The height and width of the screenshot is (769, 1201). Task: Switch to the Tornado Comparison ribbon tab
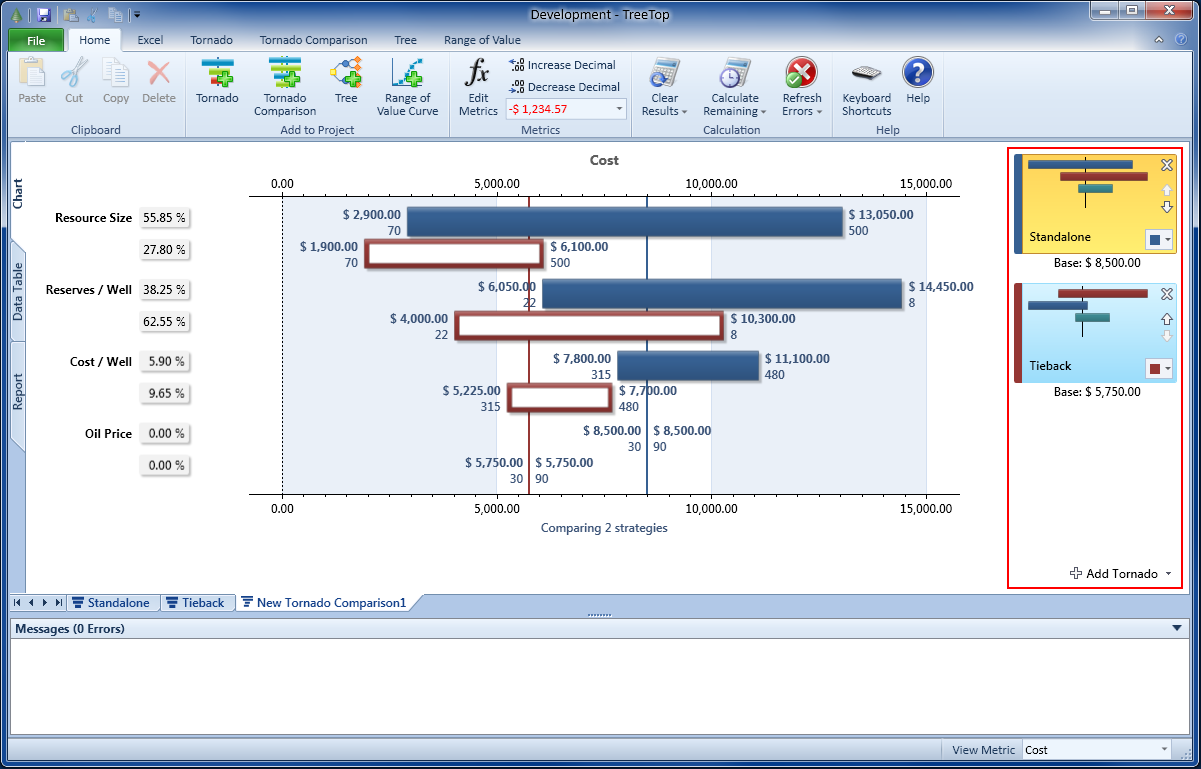coord(313,40)
